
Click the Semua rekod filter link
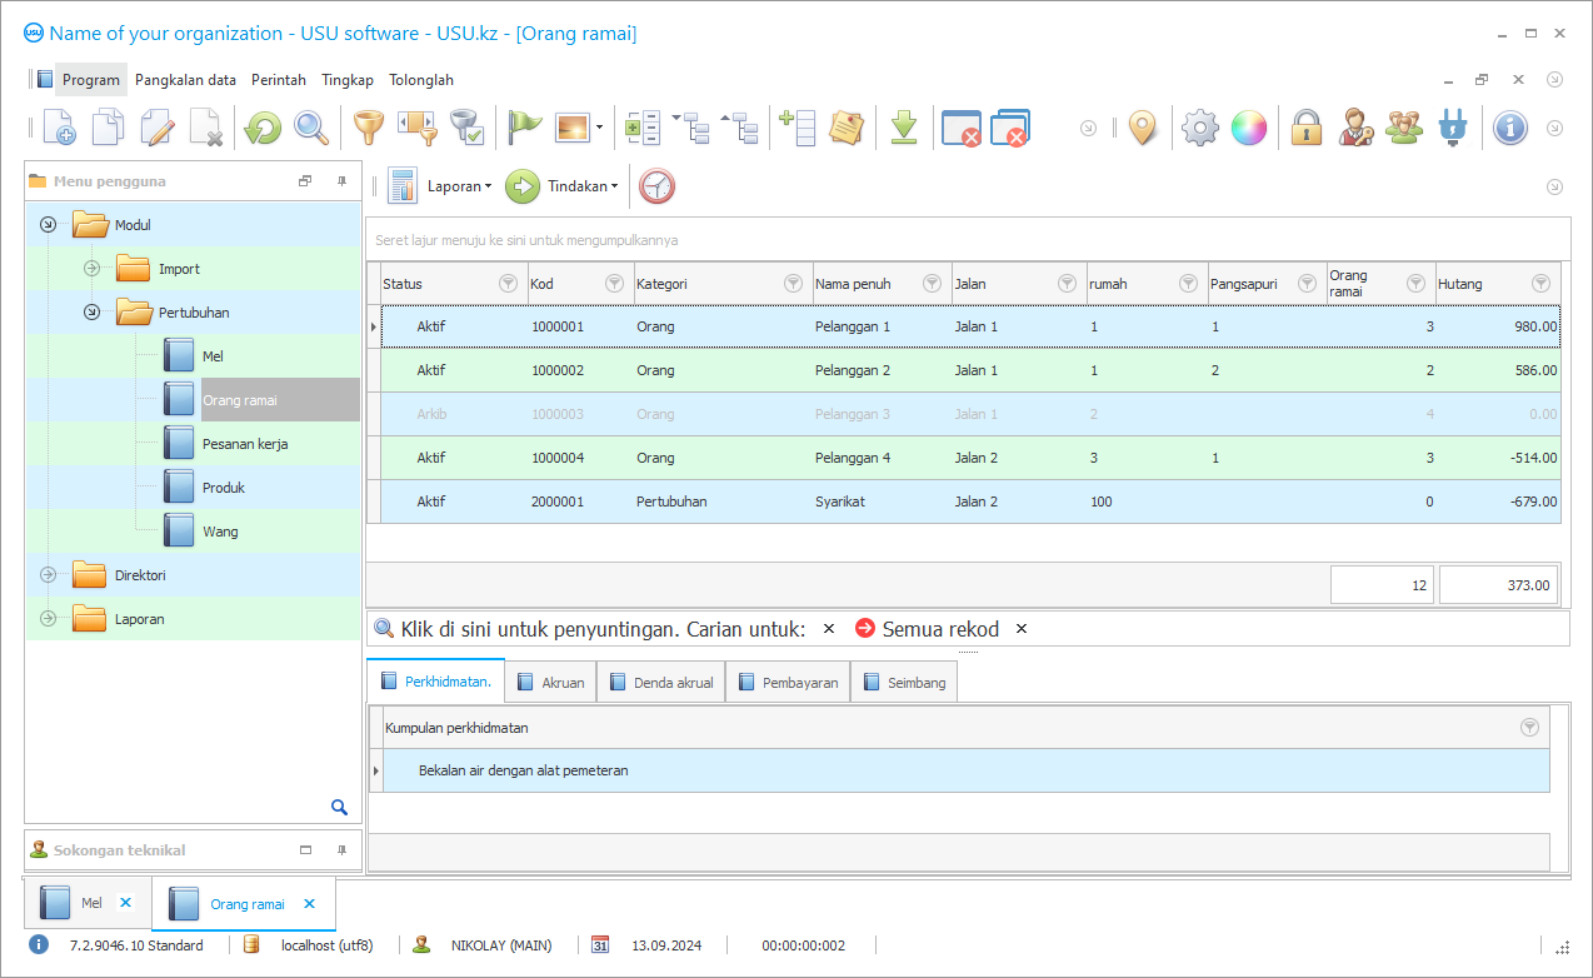click(939, 629)
